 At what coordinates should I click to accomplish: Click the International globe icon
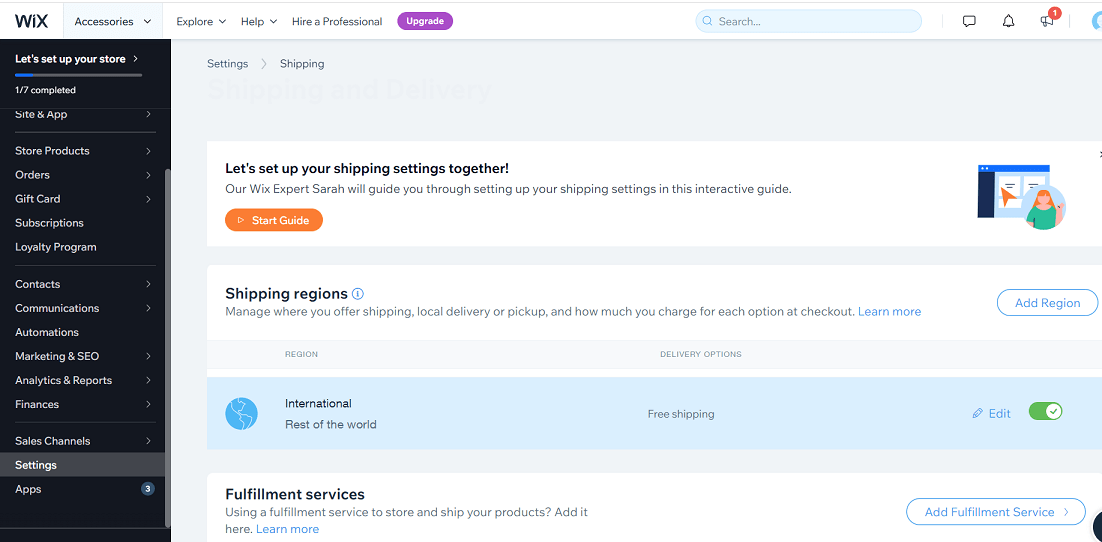point(241,414)
